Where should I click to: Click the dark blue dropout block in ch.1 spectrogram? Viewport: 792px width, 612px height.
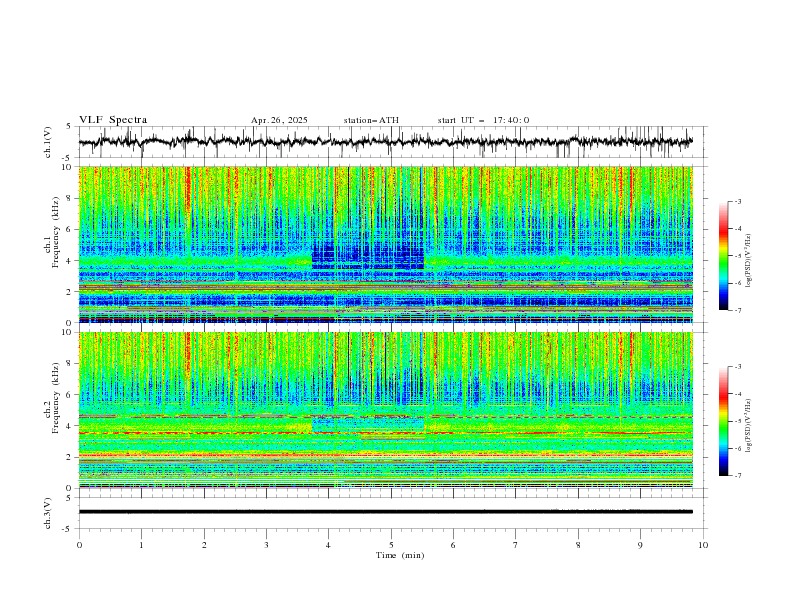[368, 255]
